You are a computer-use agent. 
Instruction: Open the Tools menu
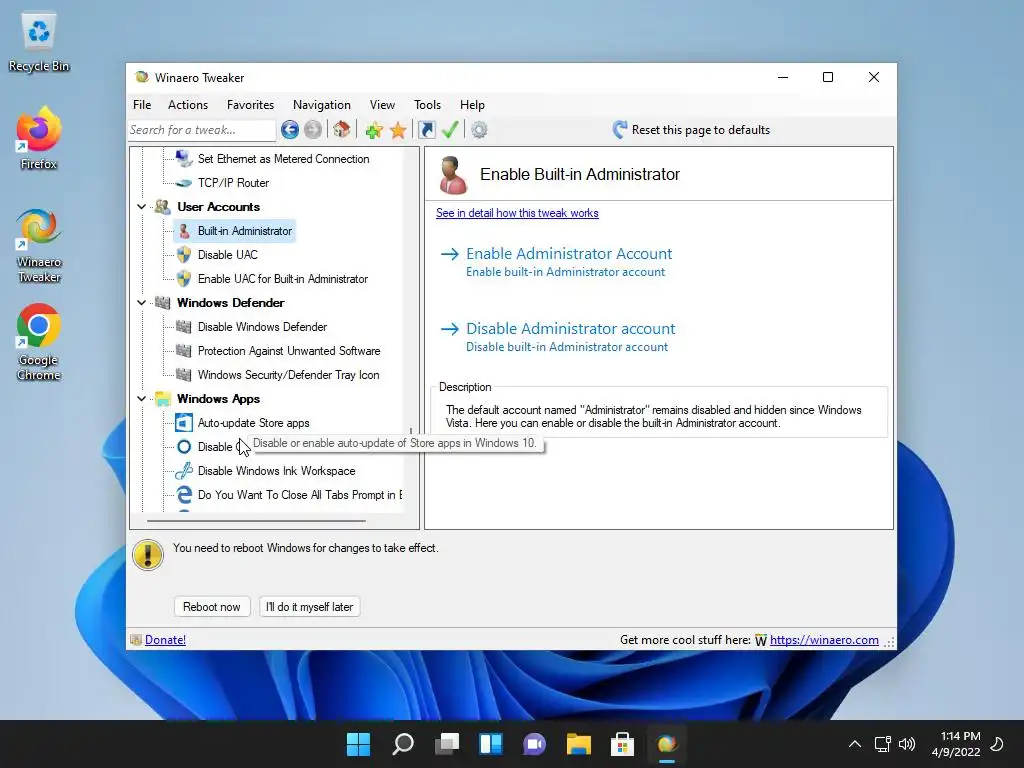[427, 104]
